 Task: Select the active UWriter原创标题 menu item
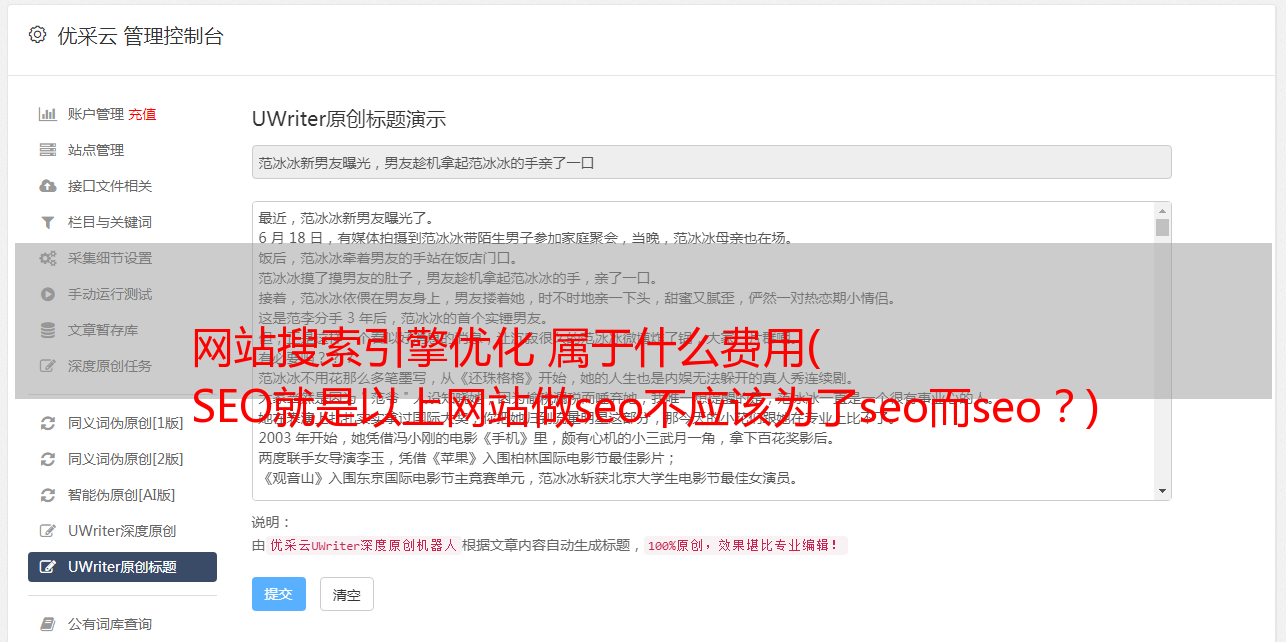[122, 567]
